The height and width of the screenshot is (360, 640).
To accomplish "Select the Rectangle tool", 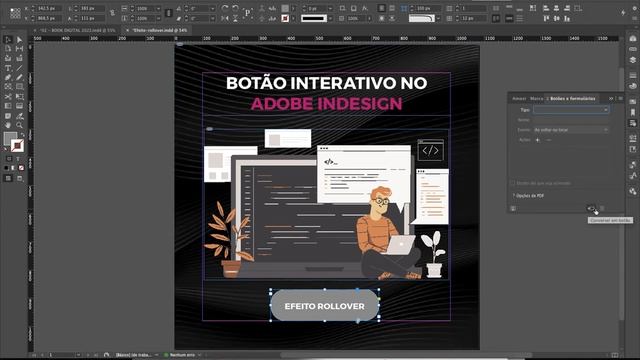I will [19, 87].
